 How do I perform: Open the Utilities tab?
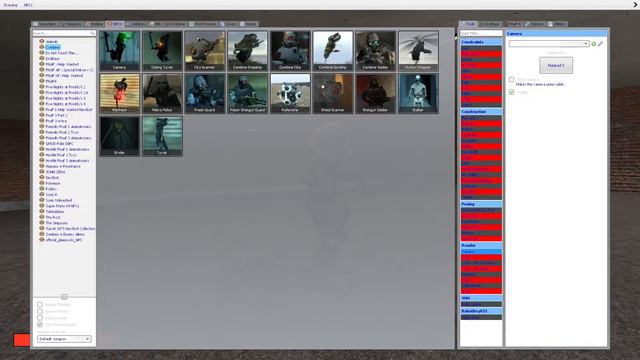pos(556,24)
